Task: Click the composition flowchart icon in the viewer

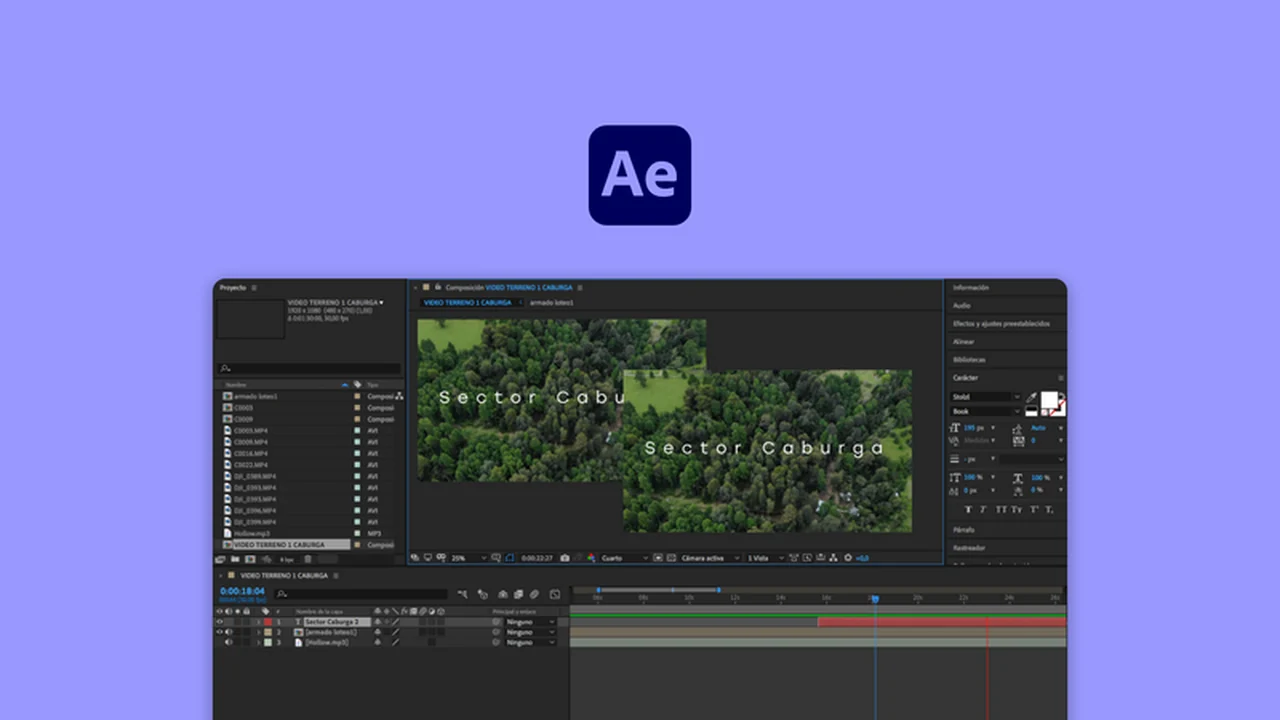Action: [x=834, y=558]
